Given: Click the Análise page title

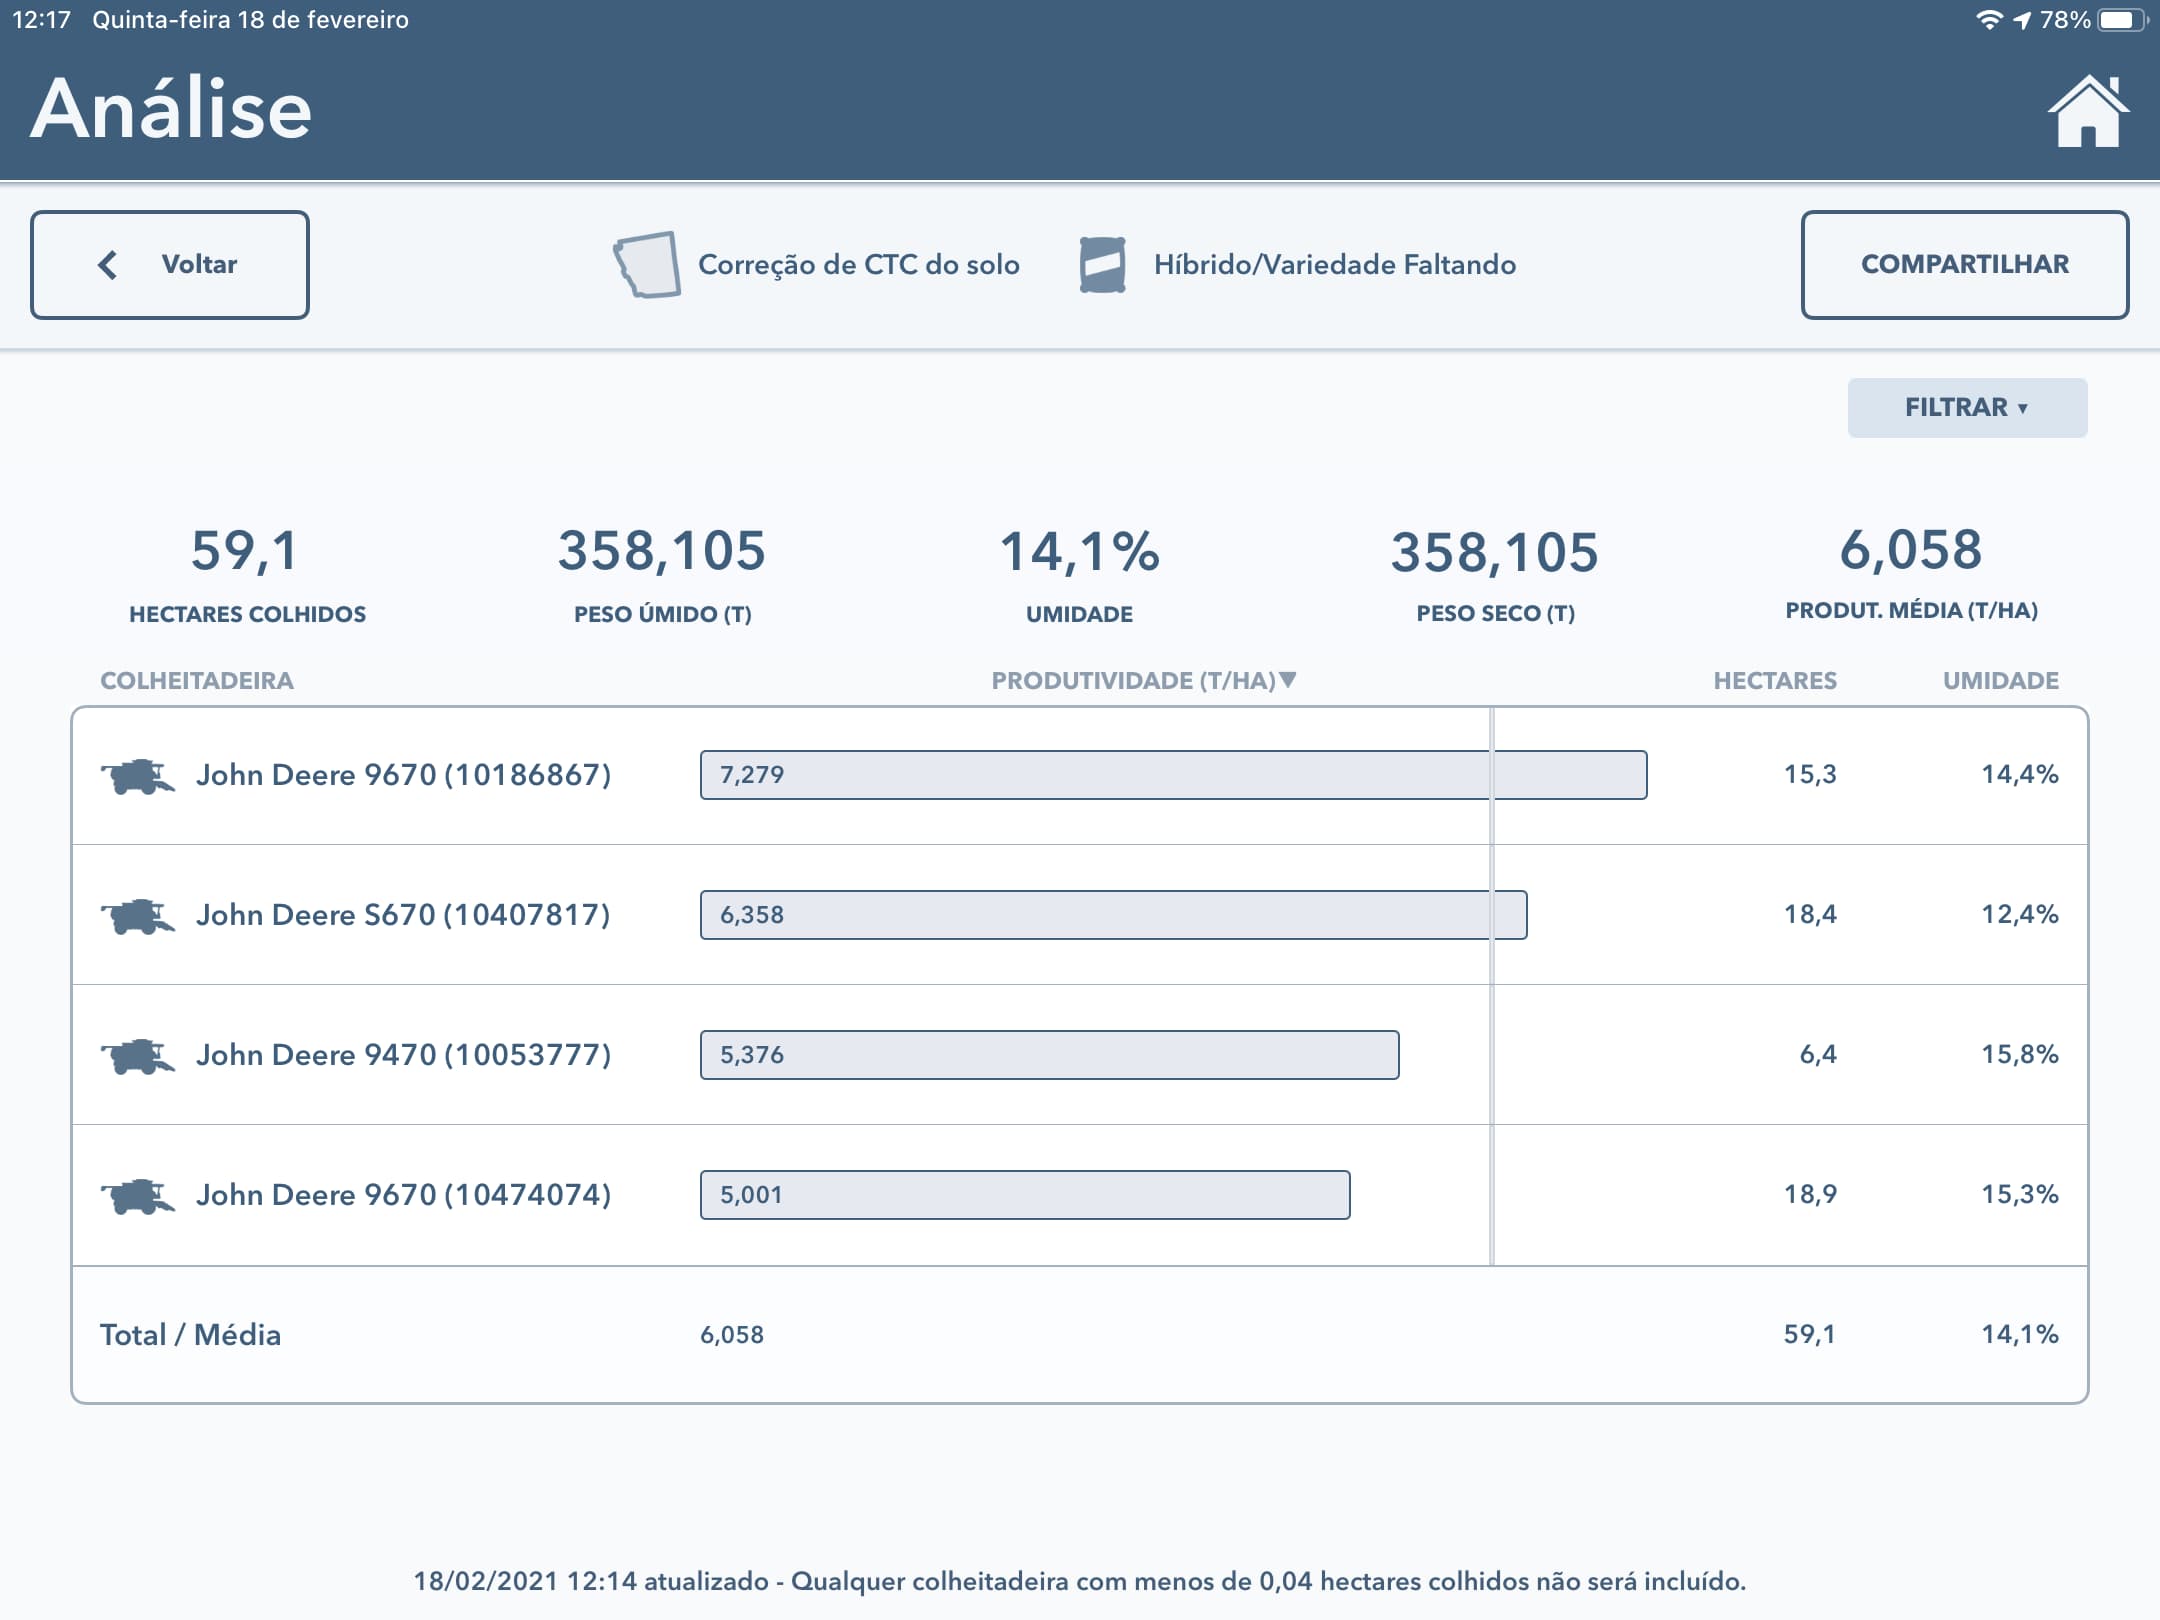Looking at the screenshot, I should pos(171,108).
